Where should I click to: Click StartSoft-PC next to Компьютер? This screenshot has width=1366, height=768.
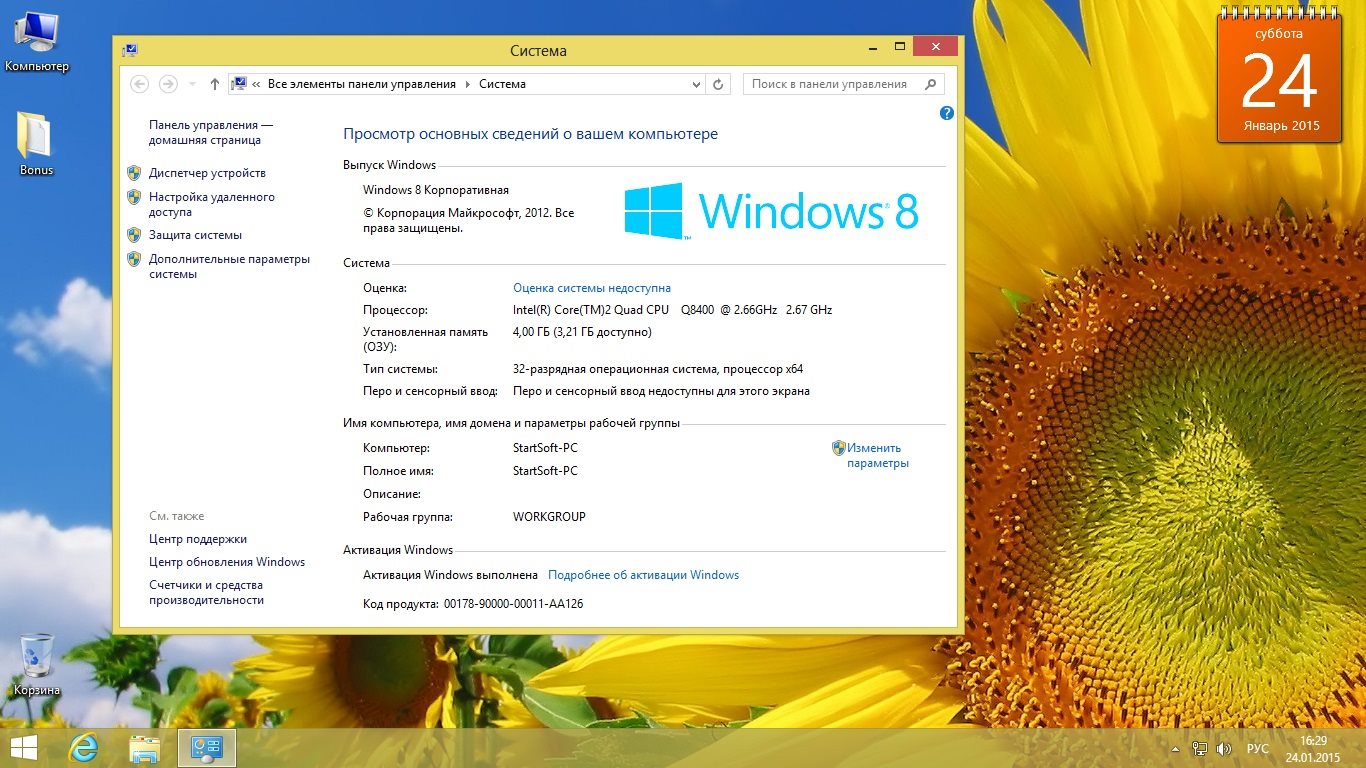pos(545,448)
